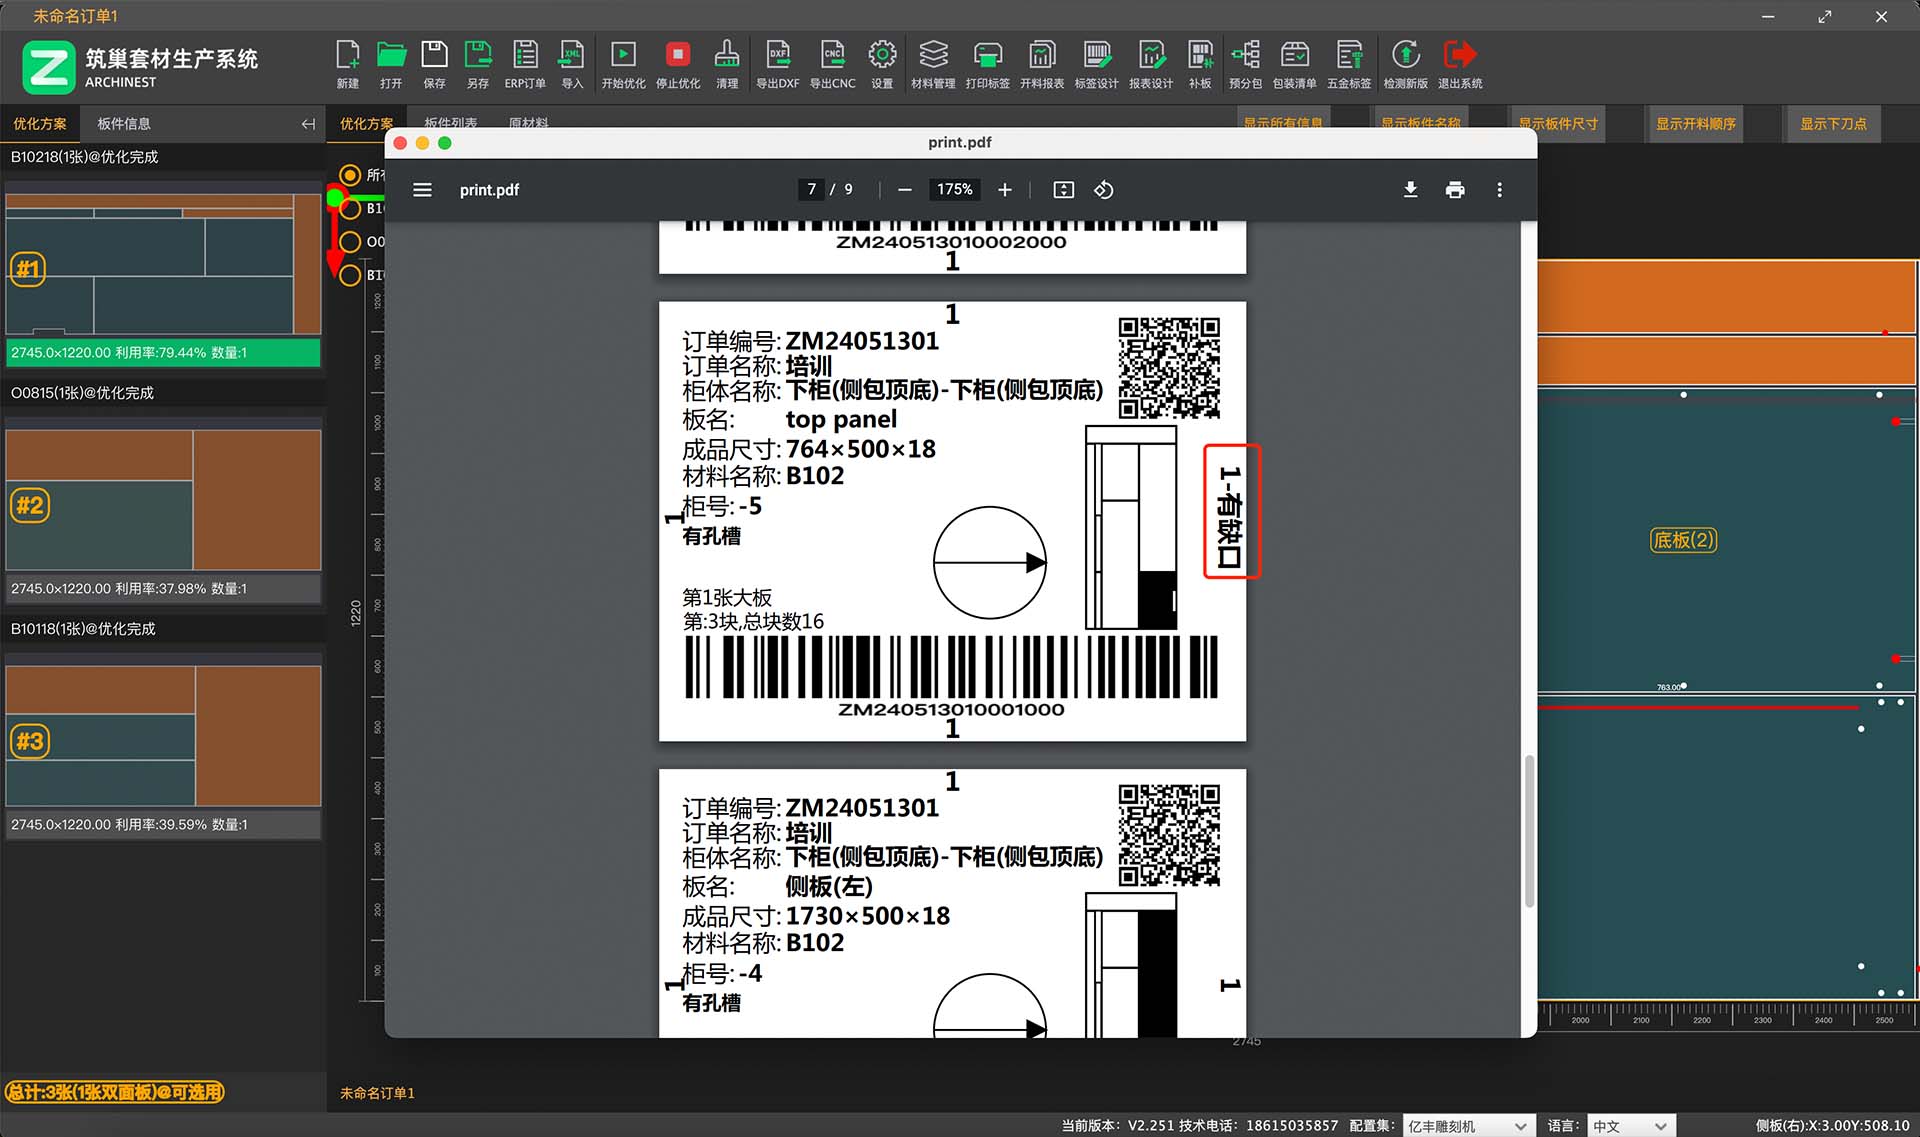
Task: Open the PDF sidebar hamburger menu
Action: pyautogui.click(x=423, y=190)
